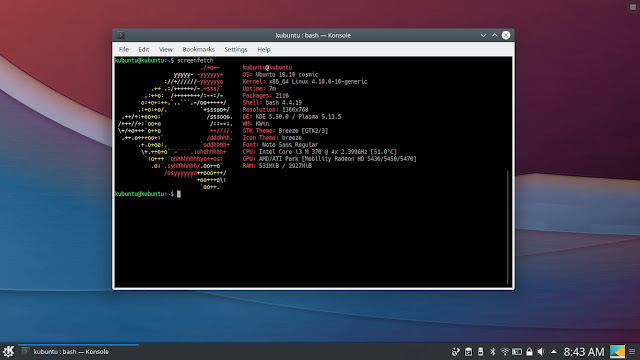Open the Wi-Fi network tray icon

505,351
